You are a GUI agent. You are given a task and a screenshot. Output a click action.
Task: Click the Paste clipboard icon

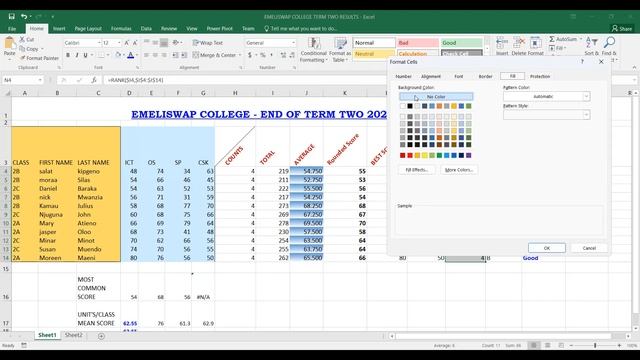tap(9, 43)
